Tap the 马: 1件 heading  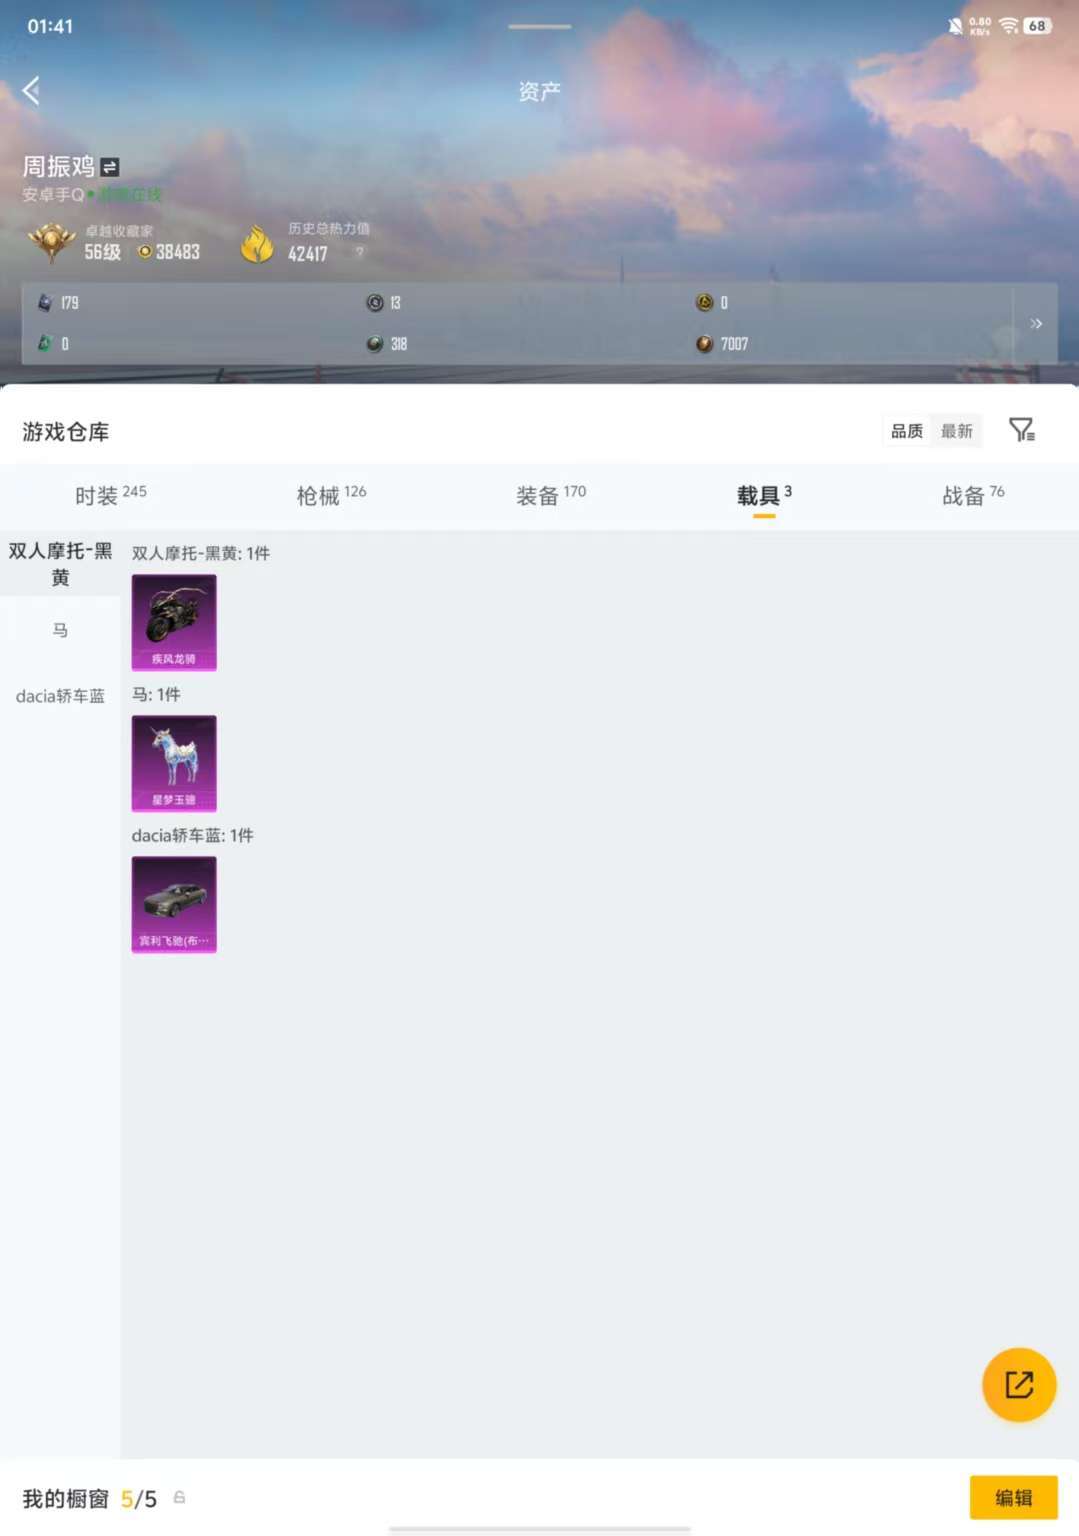[x=156, y=694]
